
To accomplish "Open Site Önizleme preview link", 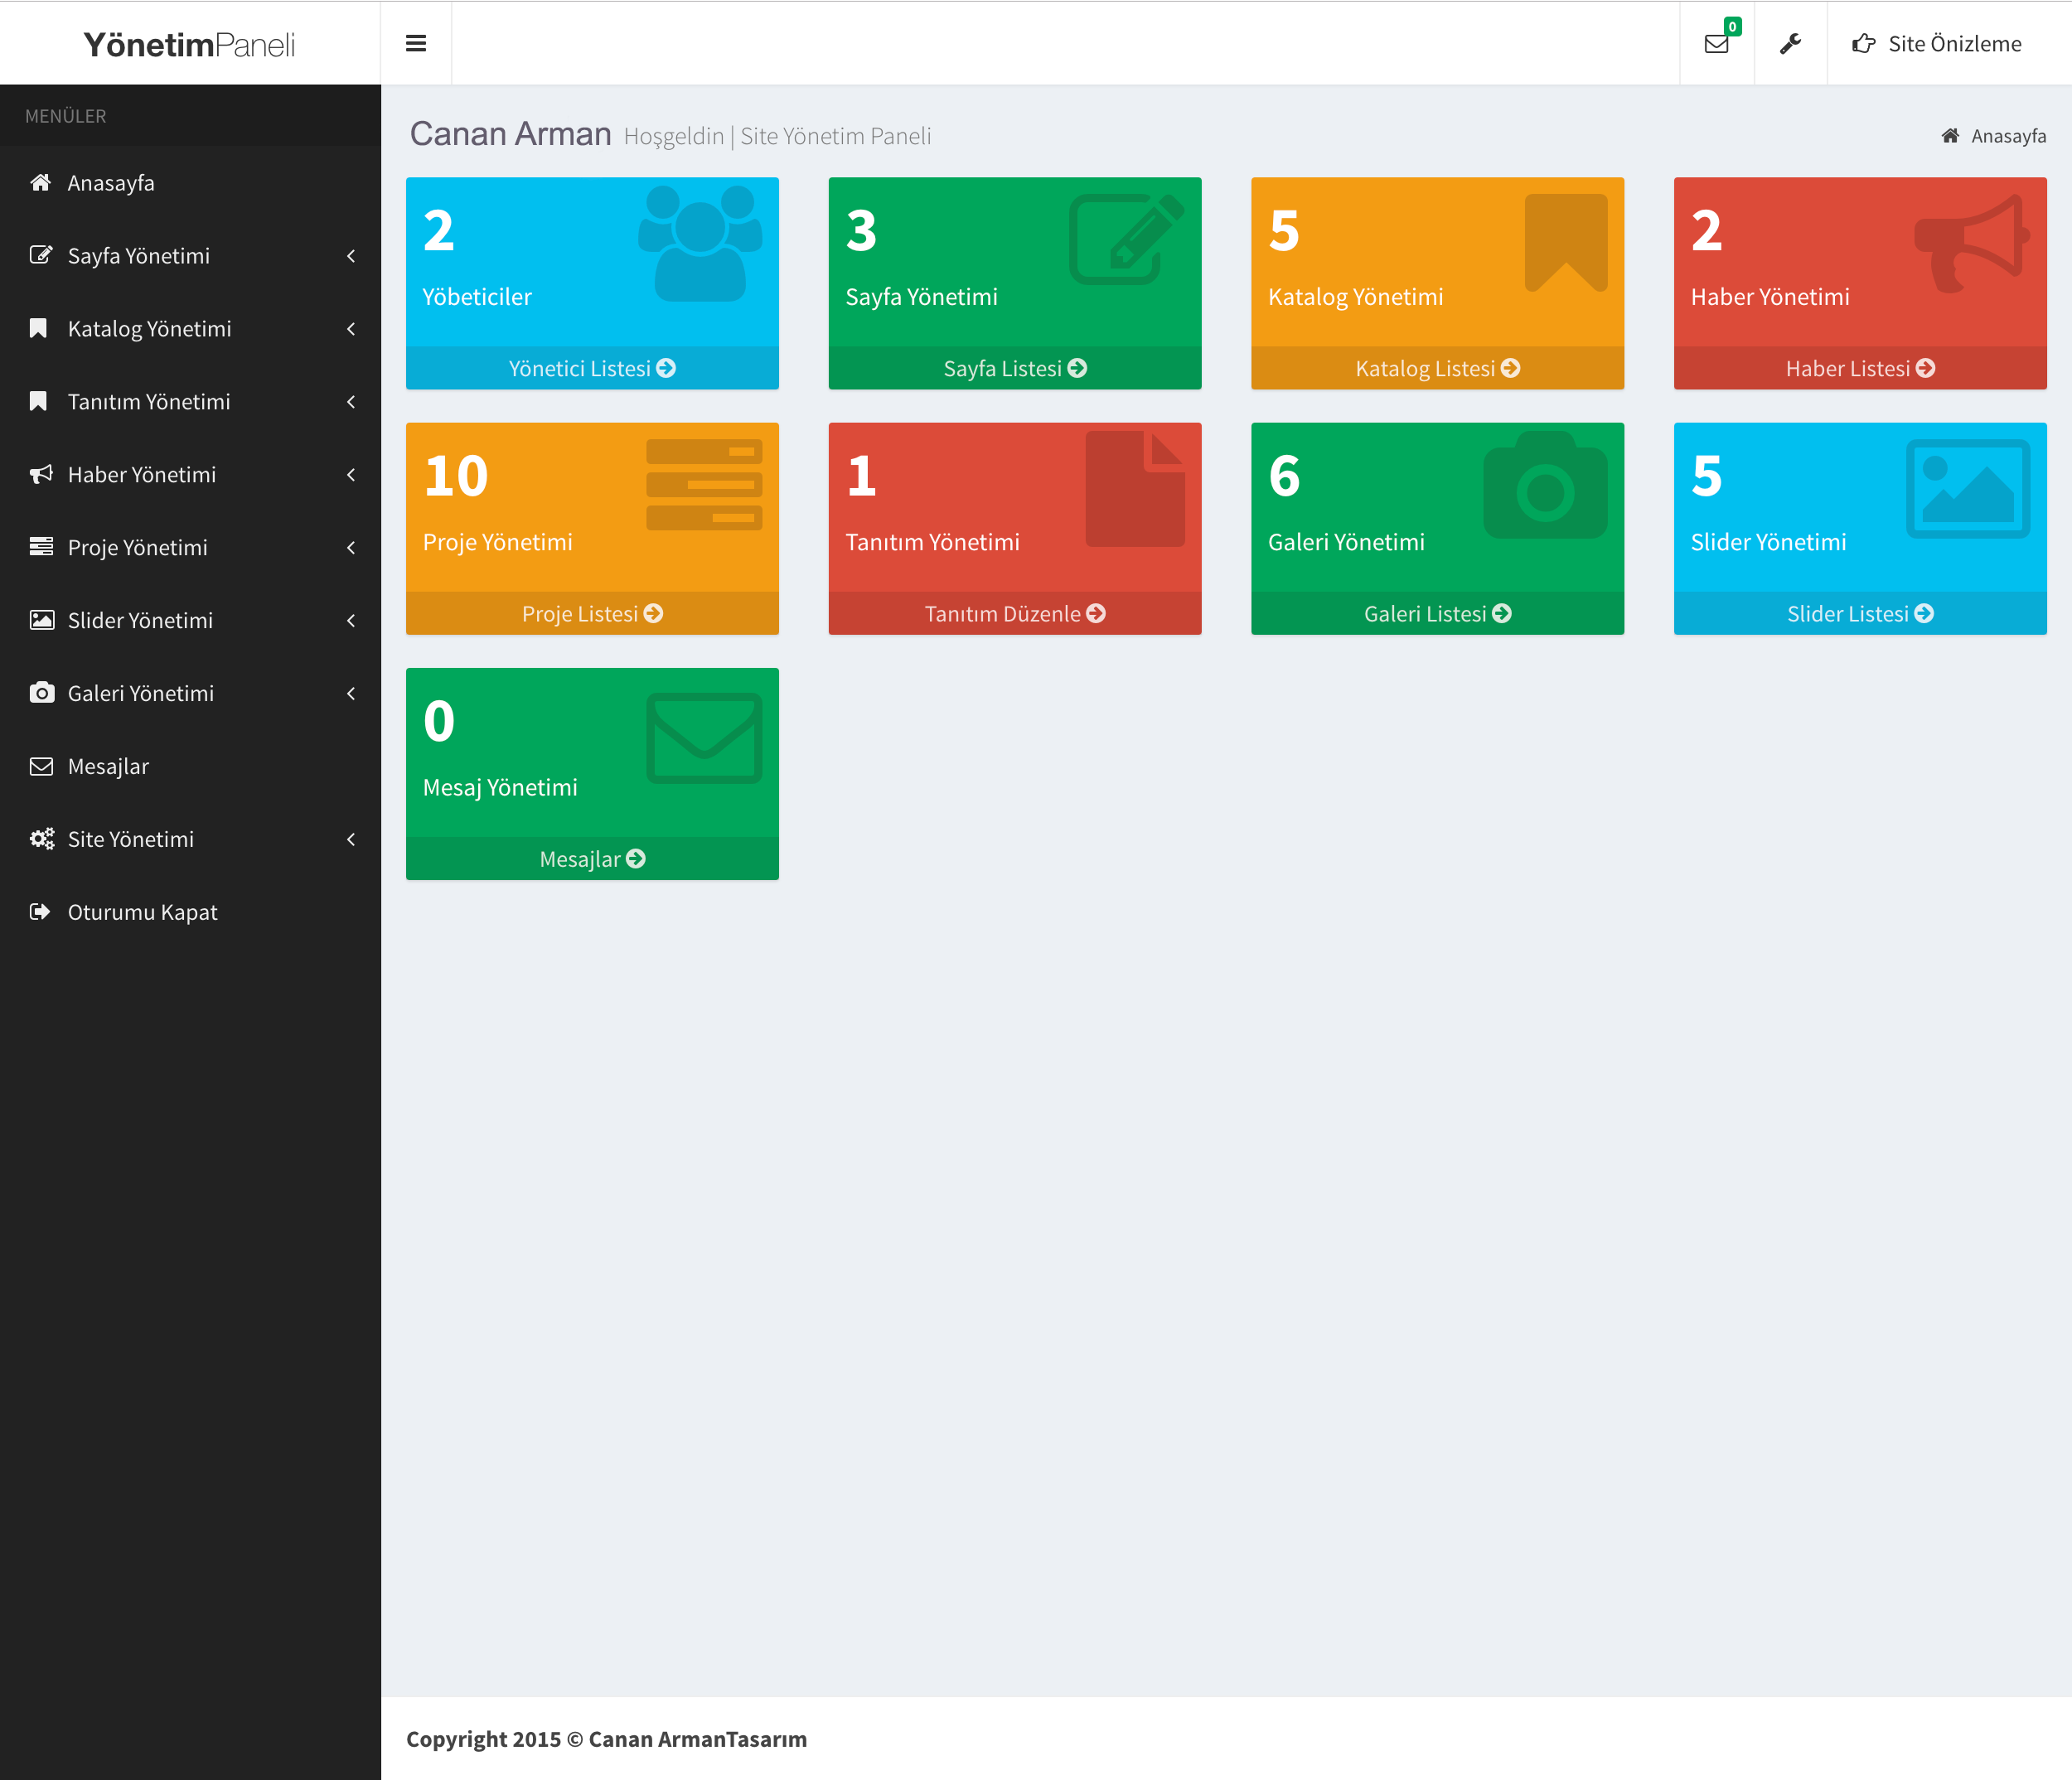I will (1937, 43).
